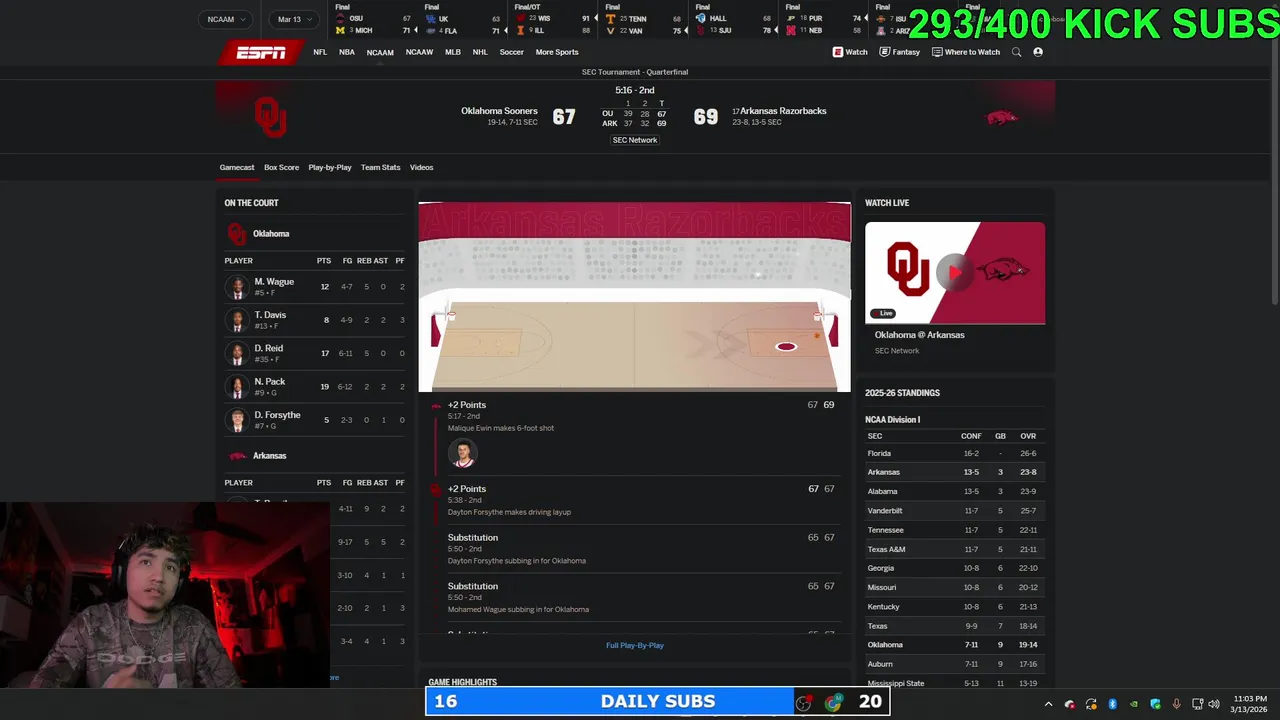Click the Arkansas logo in the player panel
This screenshot has height=720, width=1280.
coord(237,456)
